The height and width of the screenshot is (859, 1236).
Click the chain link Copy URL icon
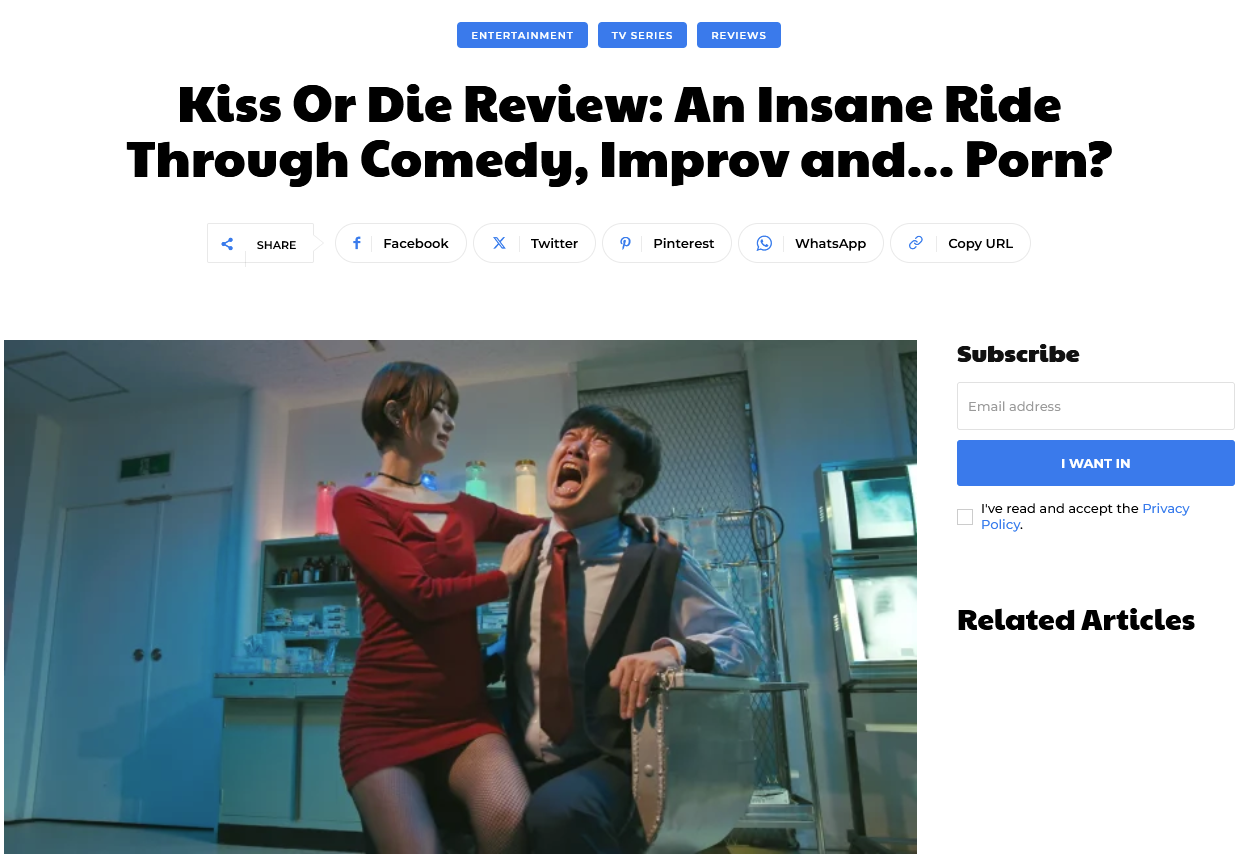click(915, 243)
